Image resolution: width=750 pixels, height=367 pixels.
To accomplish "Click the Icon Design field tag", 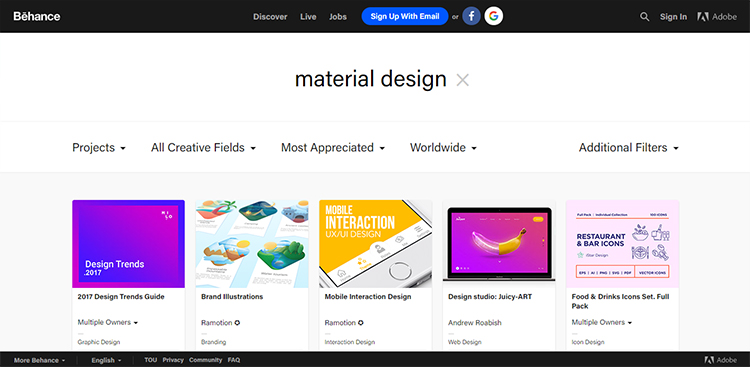I will pyautogui.click(x=588, y=342).
